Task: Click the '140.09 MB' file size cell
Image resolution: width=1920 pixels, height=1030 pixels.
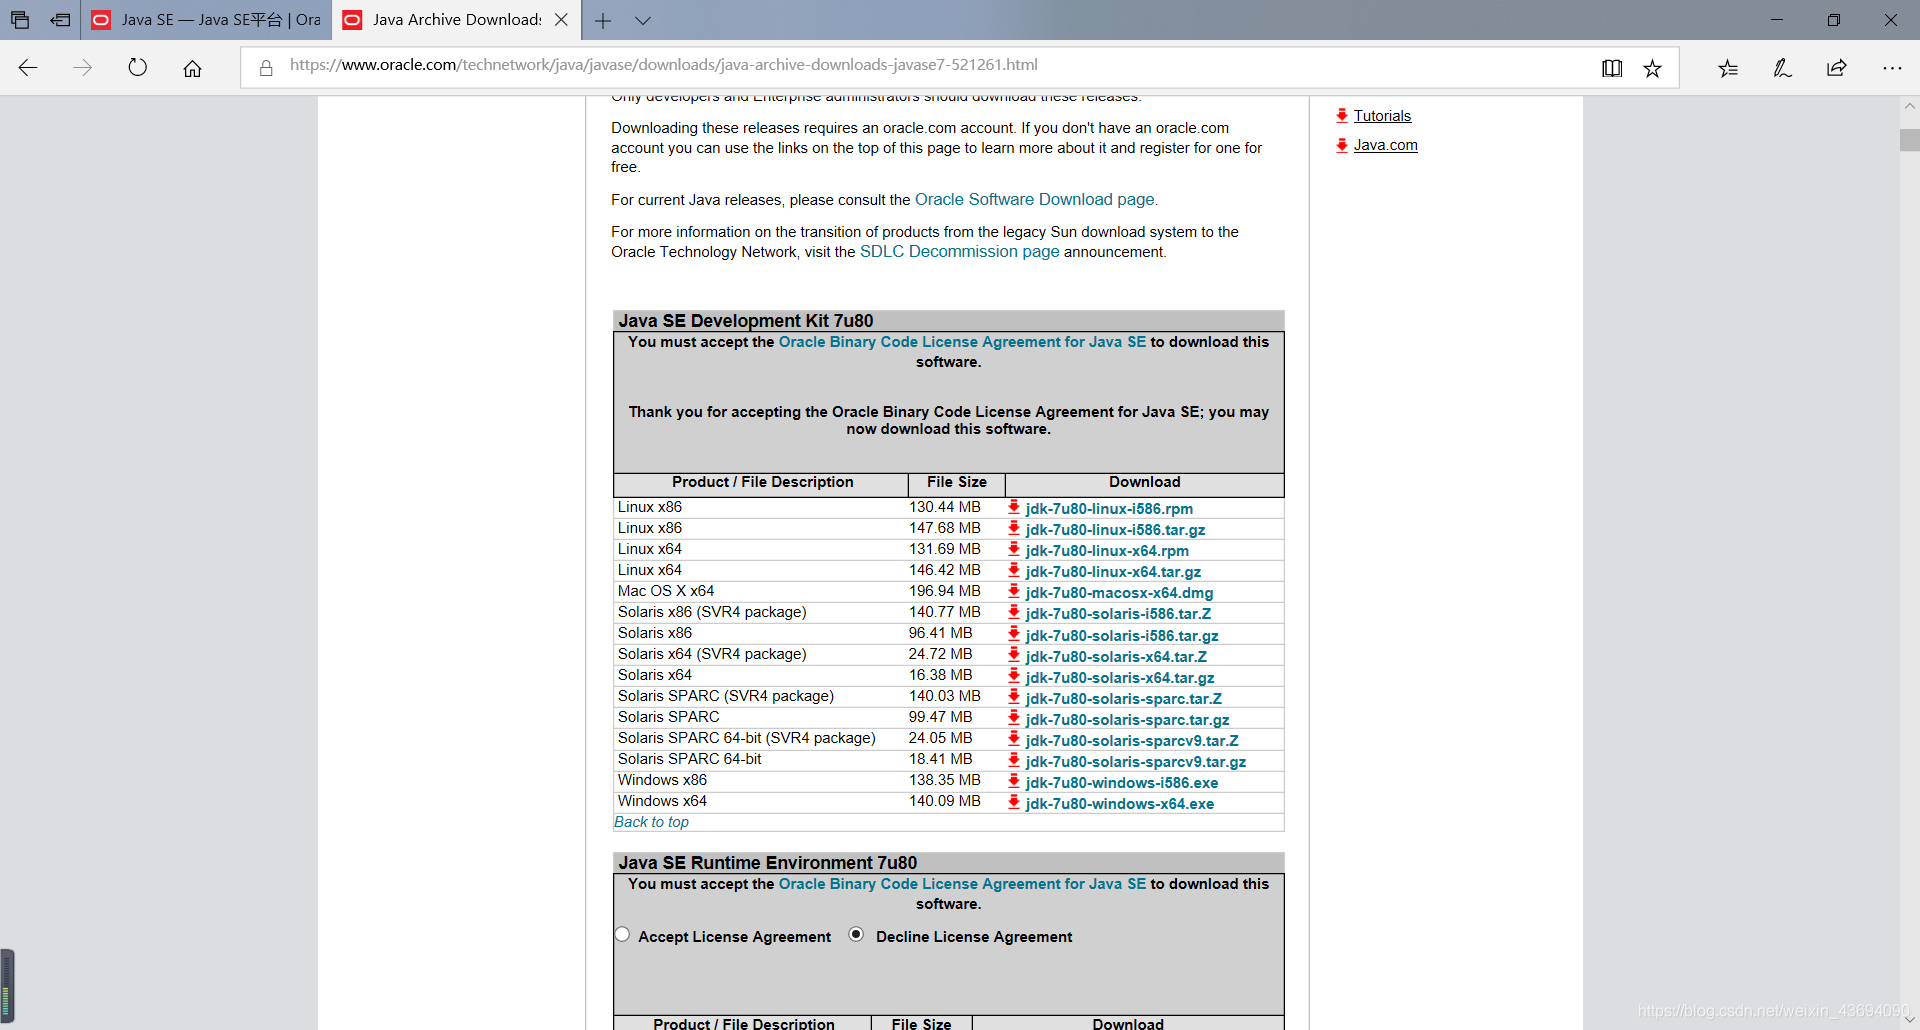Action: pos(945,801)
